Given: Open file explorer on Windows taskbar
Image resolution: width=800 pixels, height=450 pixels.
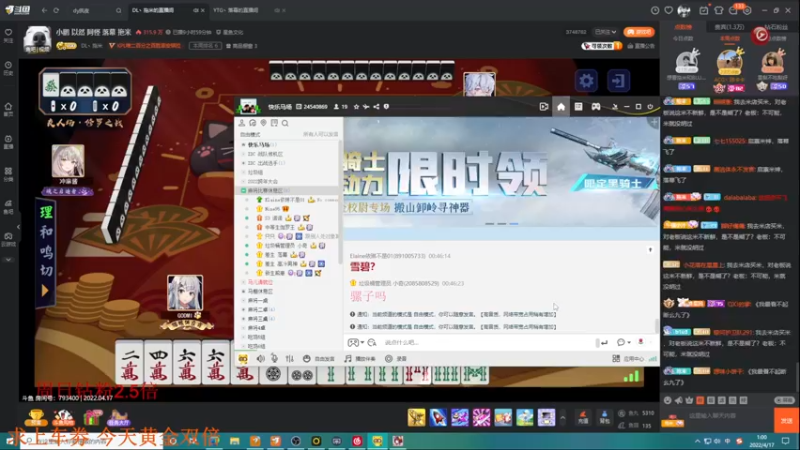Looking at the screenshot, I should [234, 441].
